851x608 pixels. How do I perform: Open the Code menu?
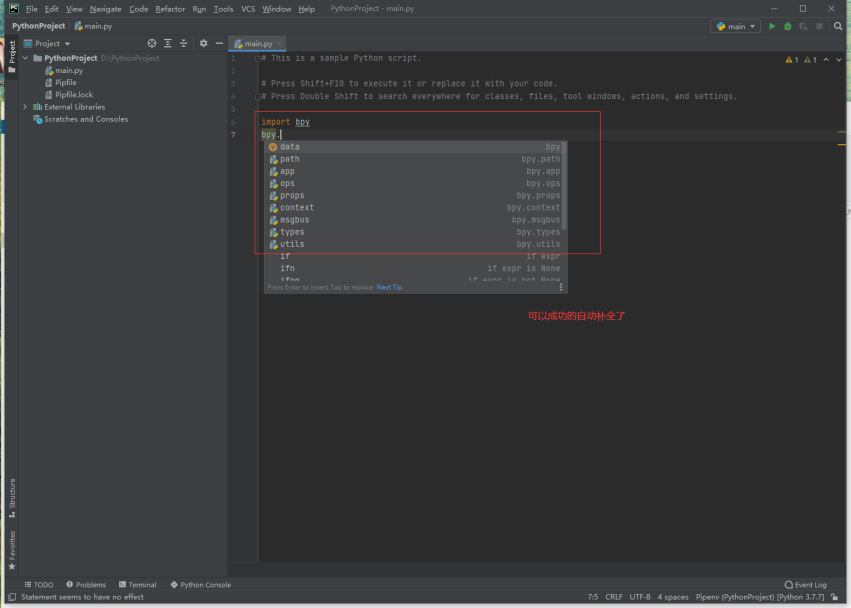pyautogui.click(x=138, y=9)
